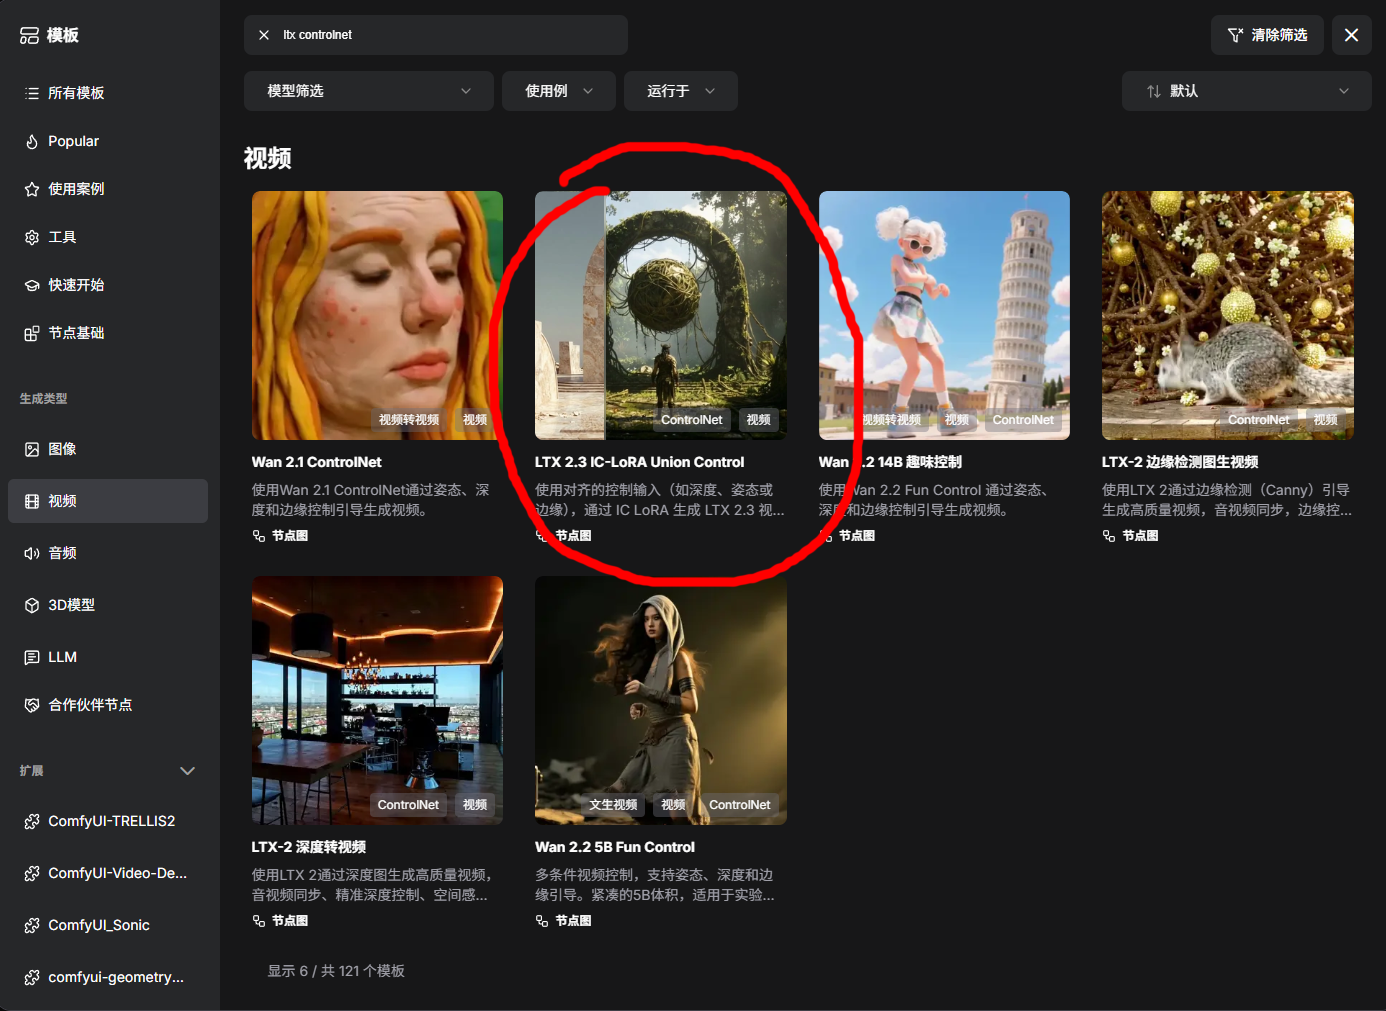Click the 节点图 icon under Wan 2.1 ControlNet
The height and width of the screenshot is (1011, 1386).
click(259, 536)
